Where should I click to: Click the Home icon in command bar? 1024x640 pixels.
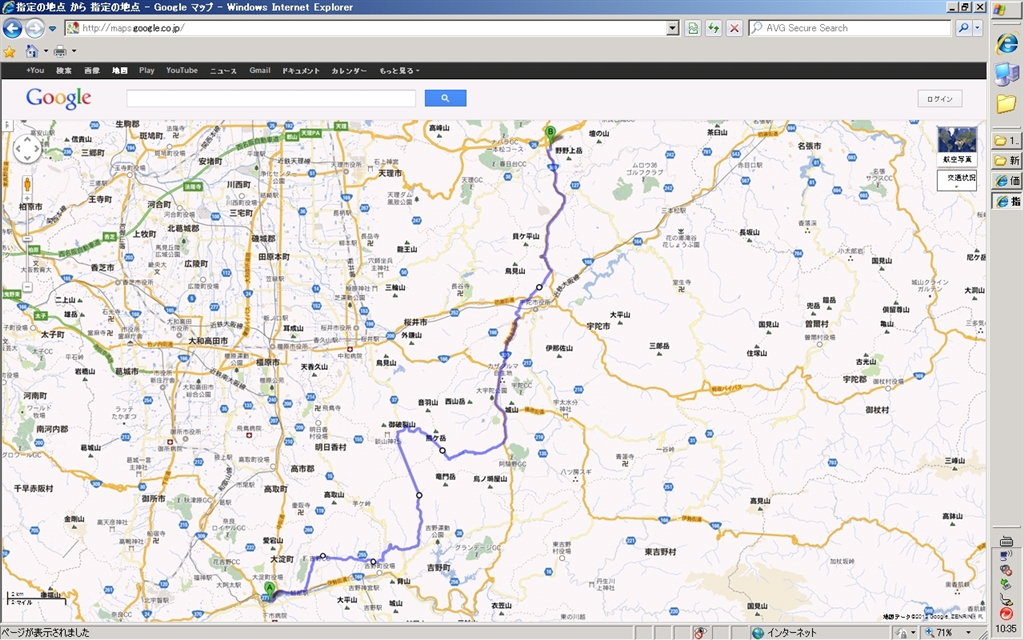[31, 51]
